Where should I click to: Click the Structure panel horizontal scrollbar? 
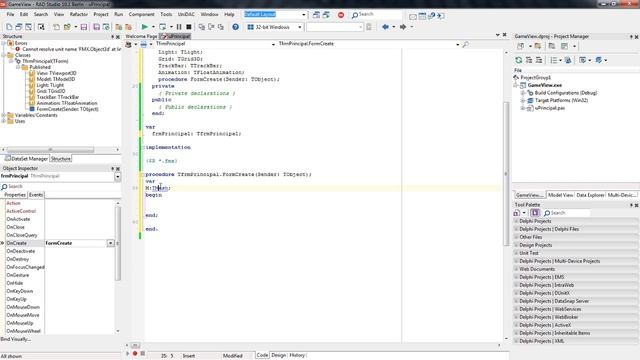click(50, 150)
